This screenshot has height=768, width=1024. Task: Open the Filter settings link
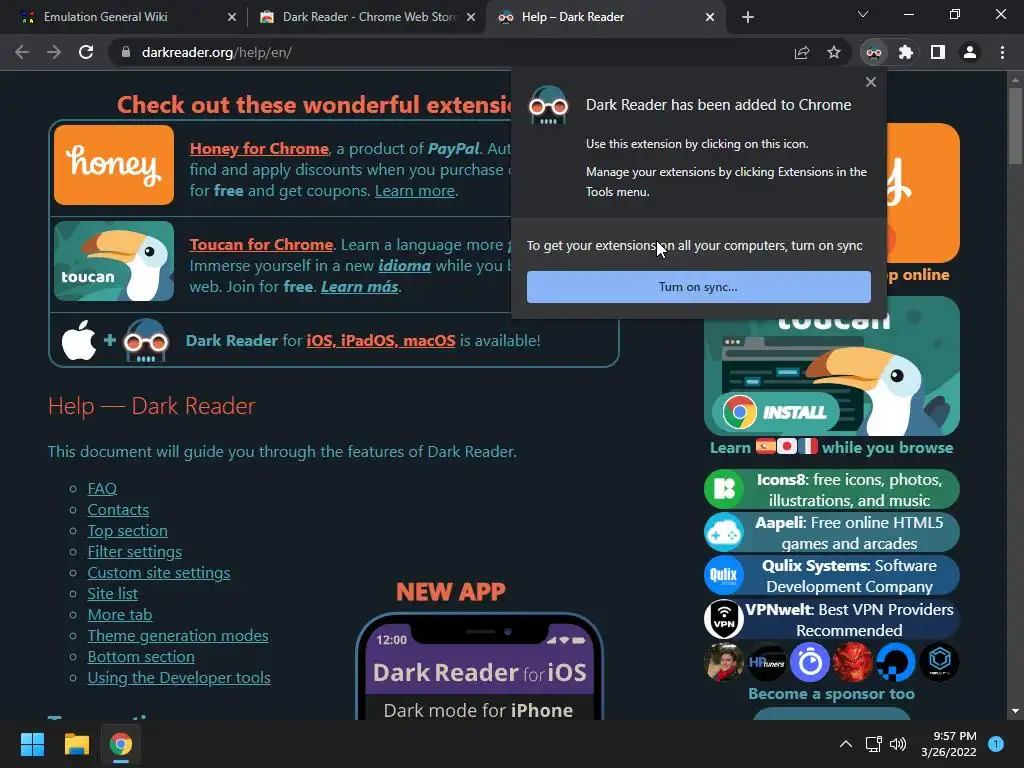[135, 551]
